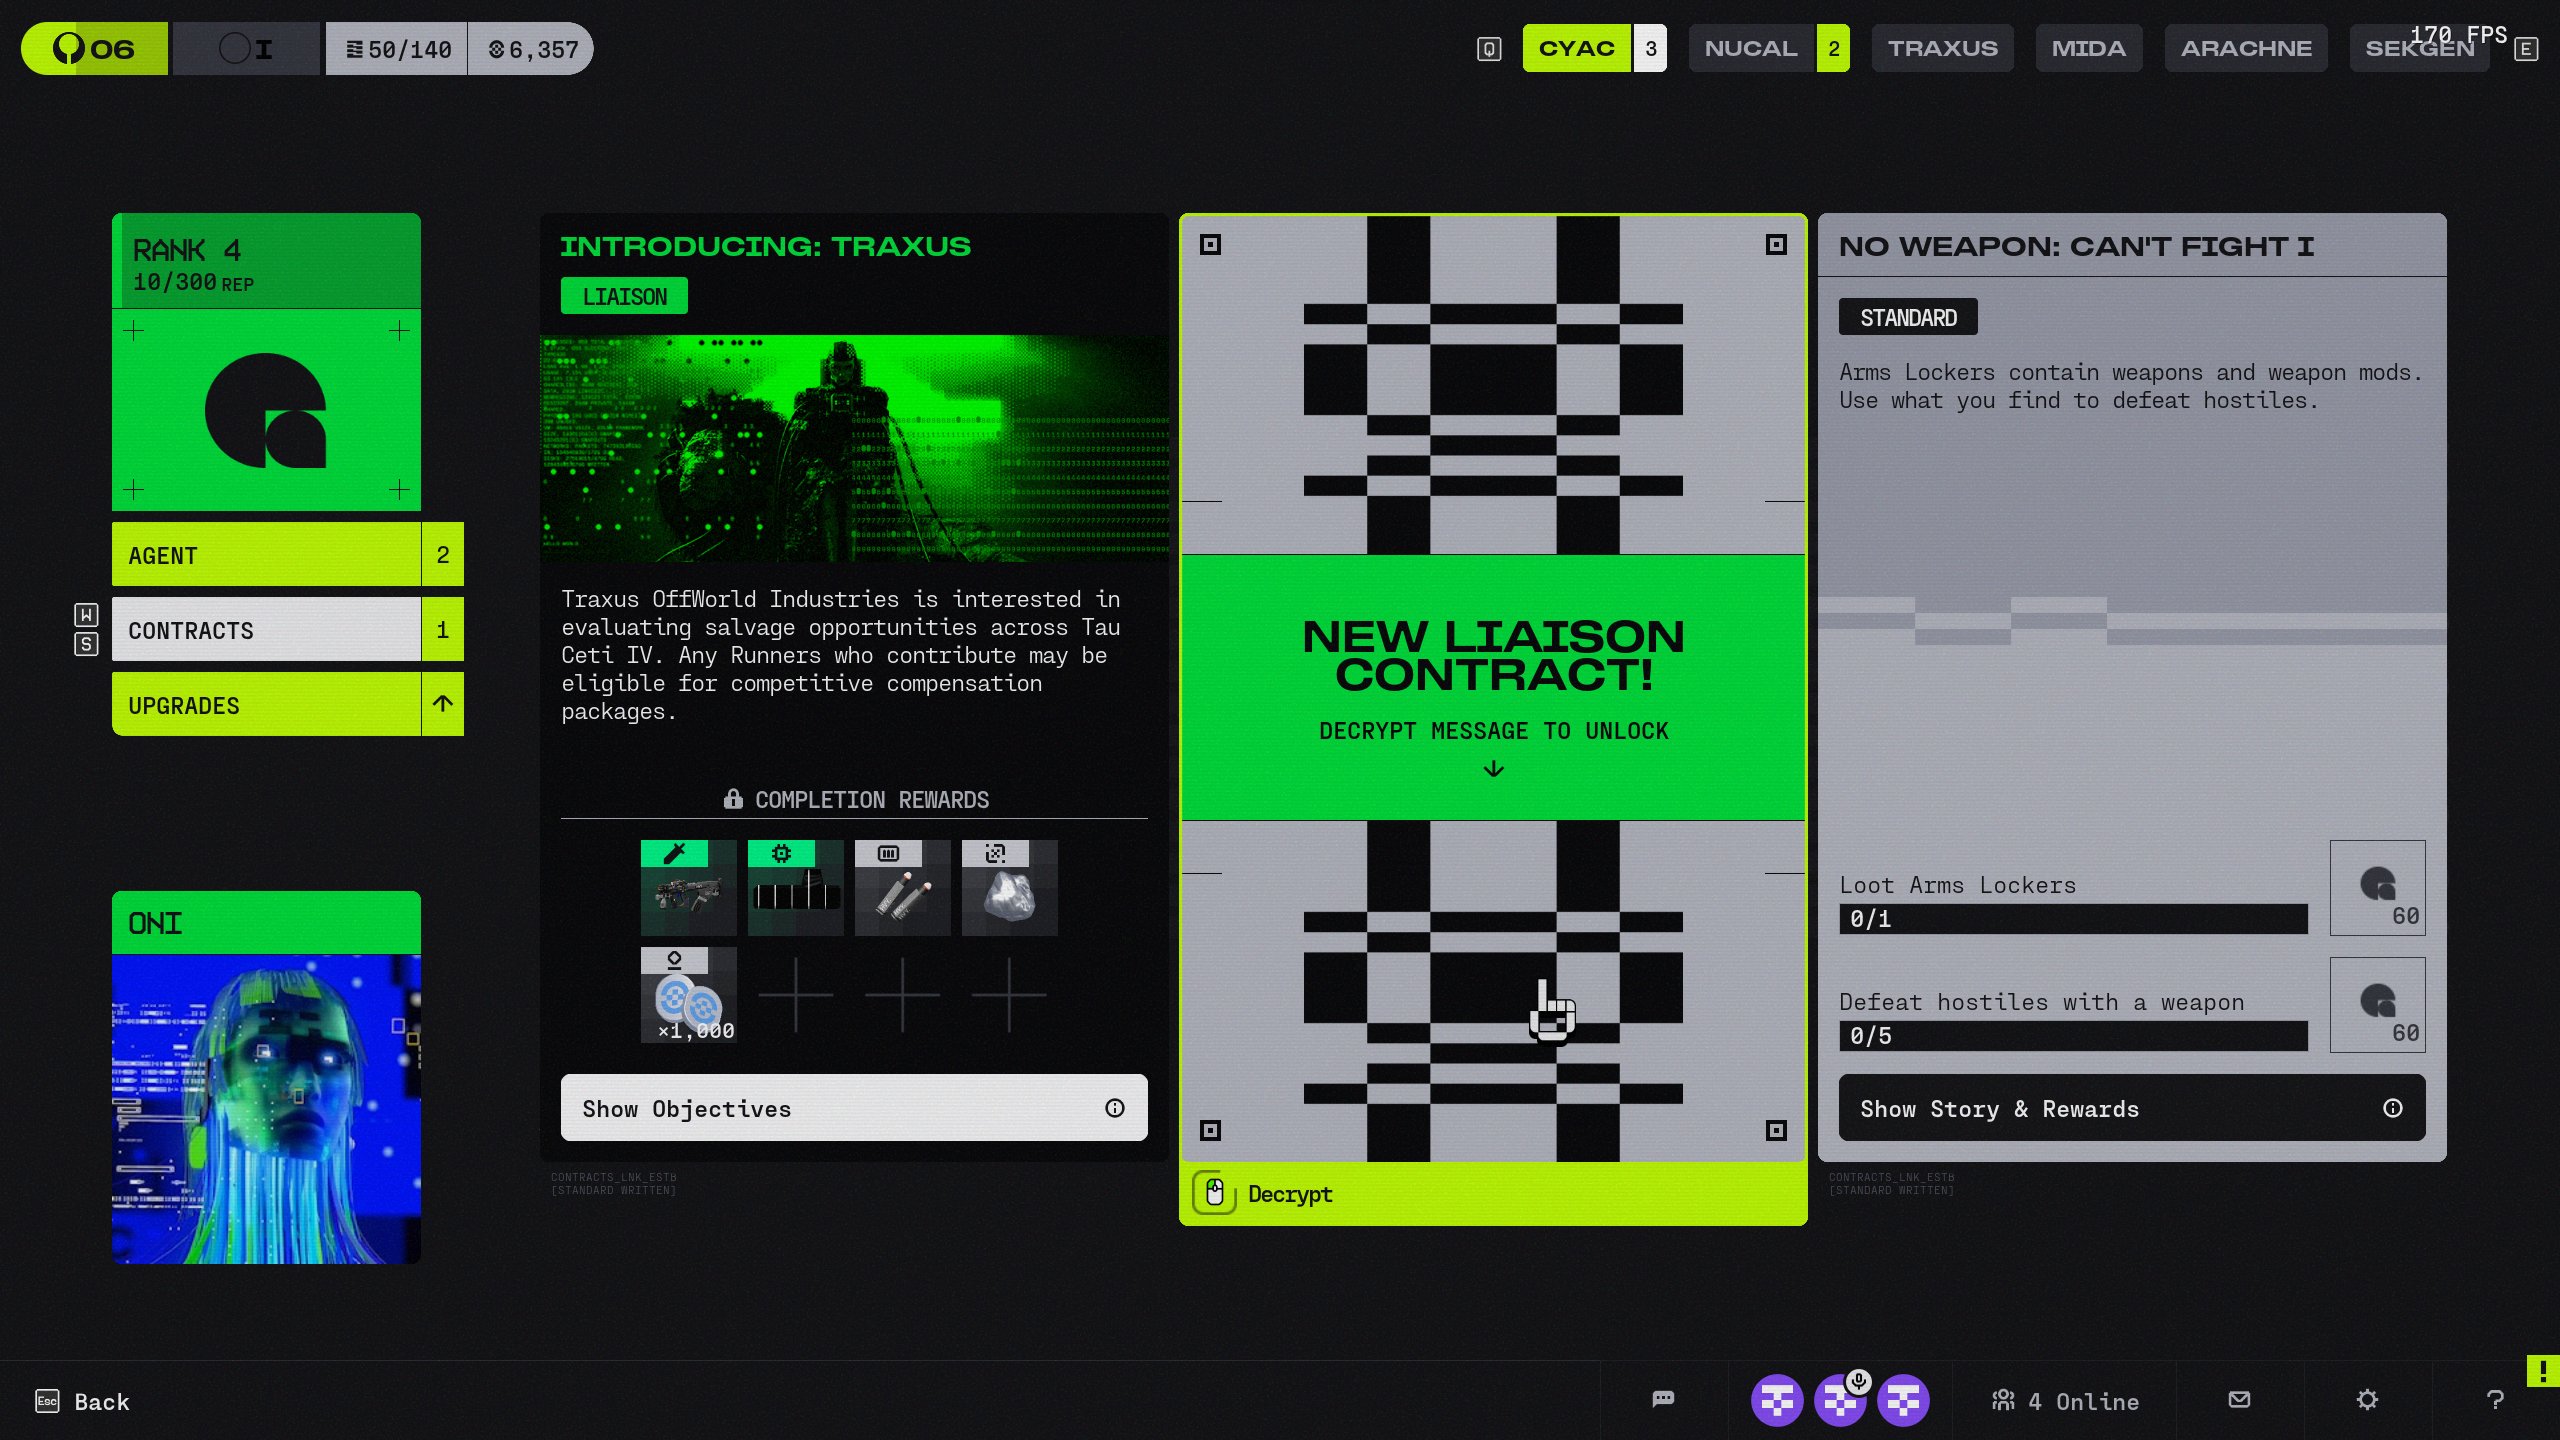Open the Agent menu item

point(266,555)
